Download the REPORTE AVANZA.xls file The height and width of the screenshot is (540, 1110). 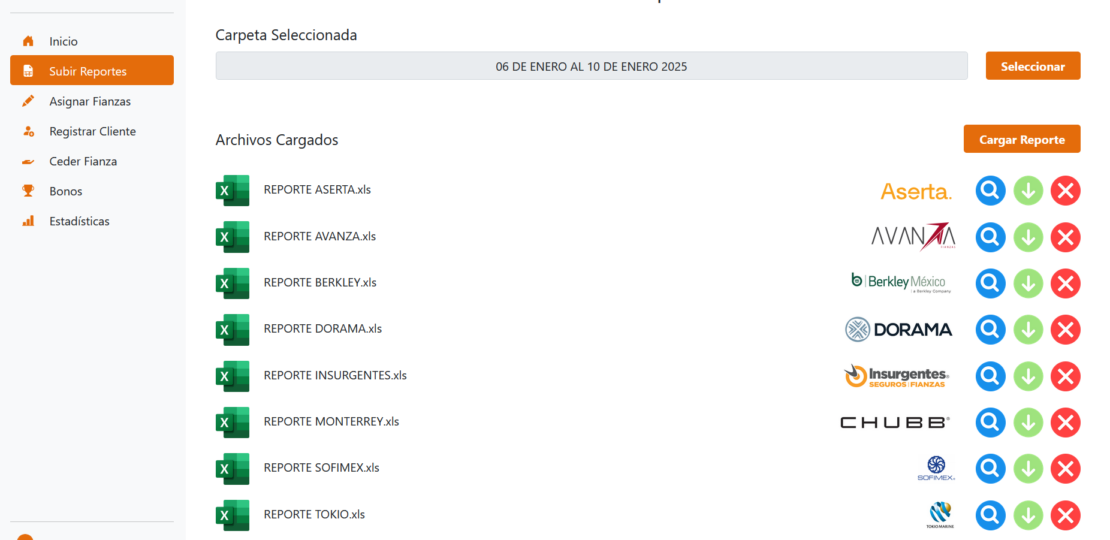(x=1028, y=237)
